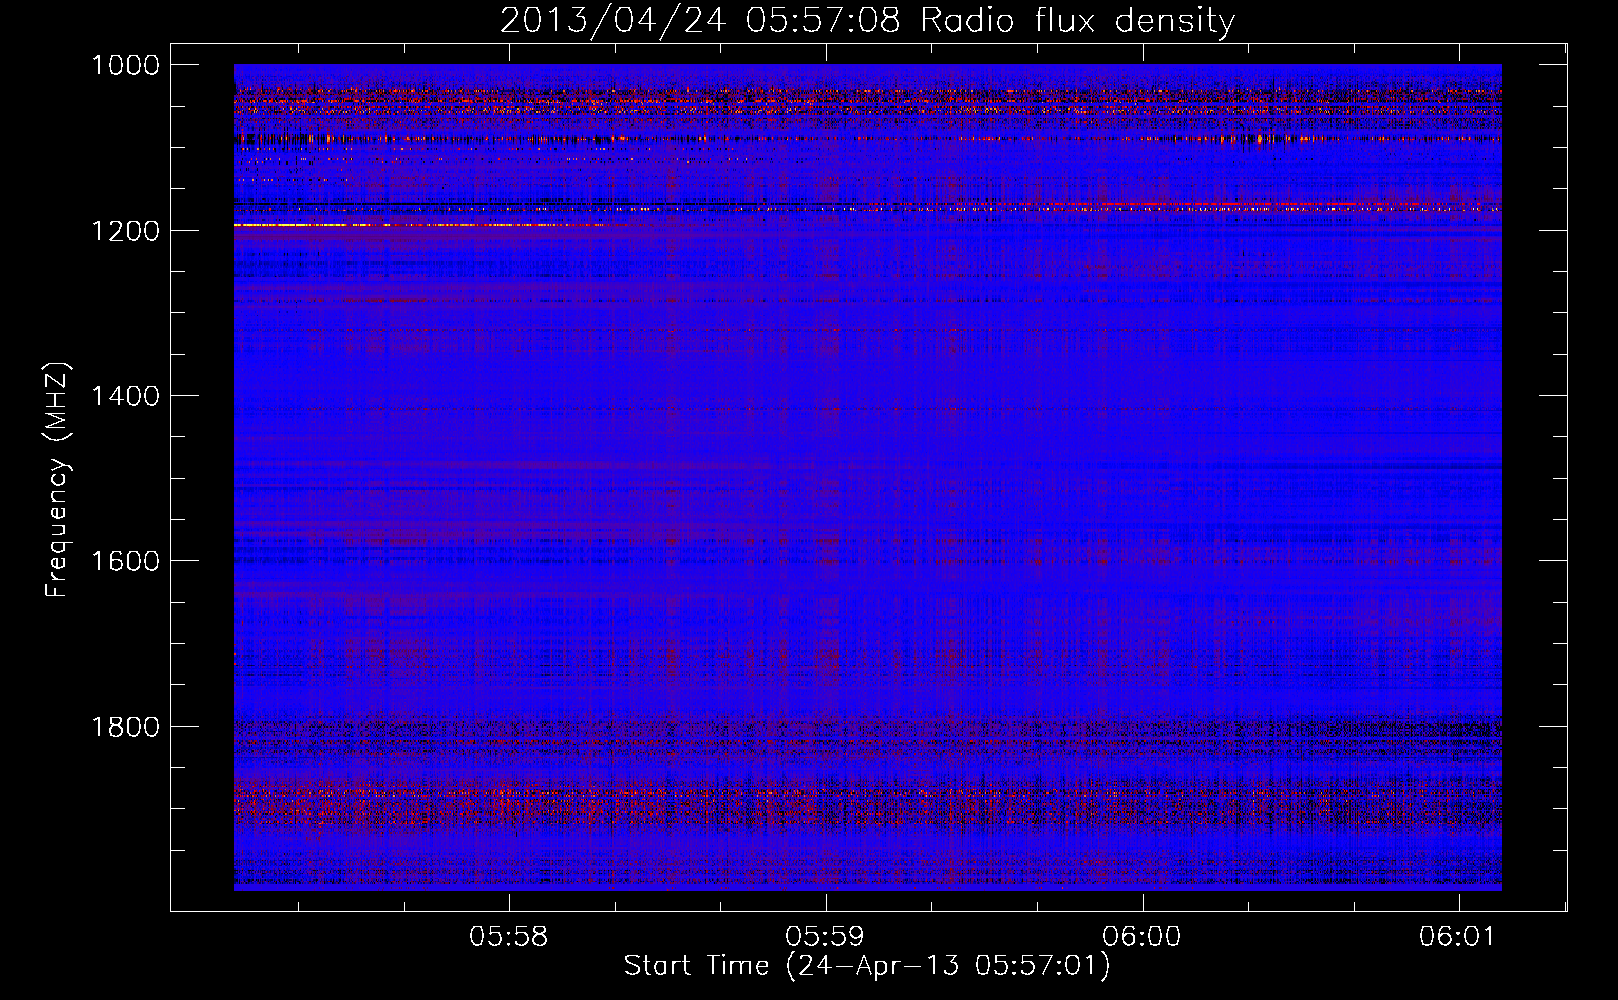1618x1000 pixels.
Task: Click the '1000' frequency axis label
Action: click(x=125, y=65)
